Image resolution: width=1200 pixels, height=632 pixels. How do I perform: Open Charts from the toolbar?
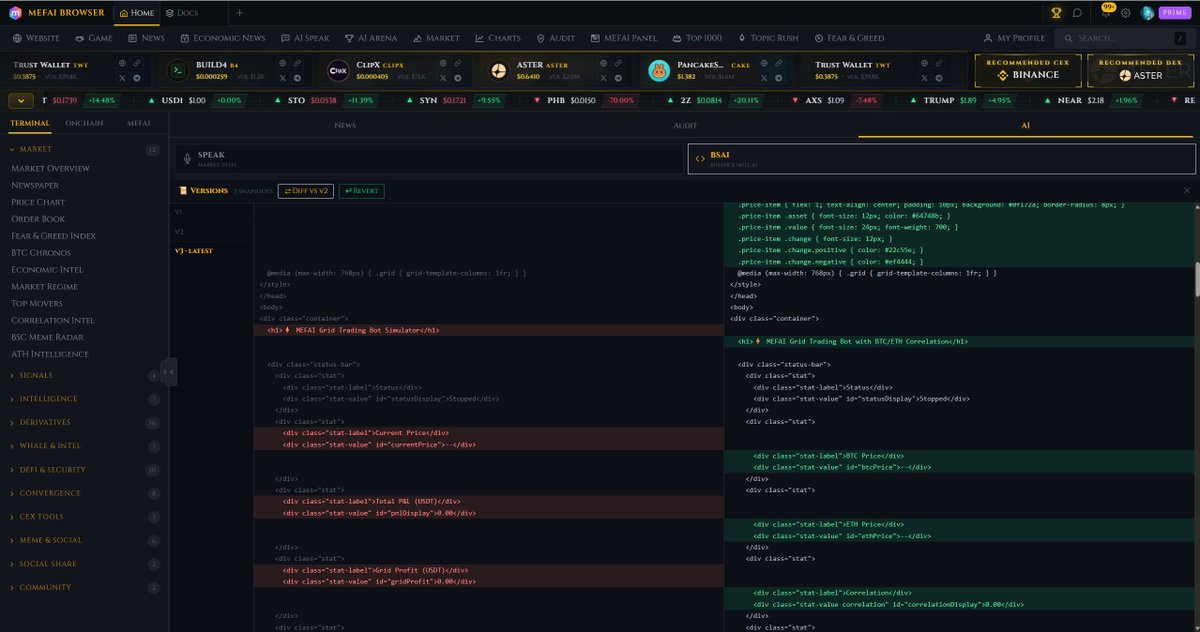(x=497, y=38)
